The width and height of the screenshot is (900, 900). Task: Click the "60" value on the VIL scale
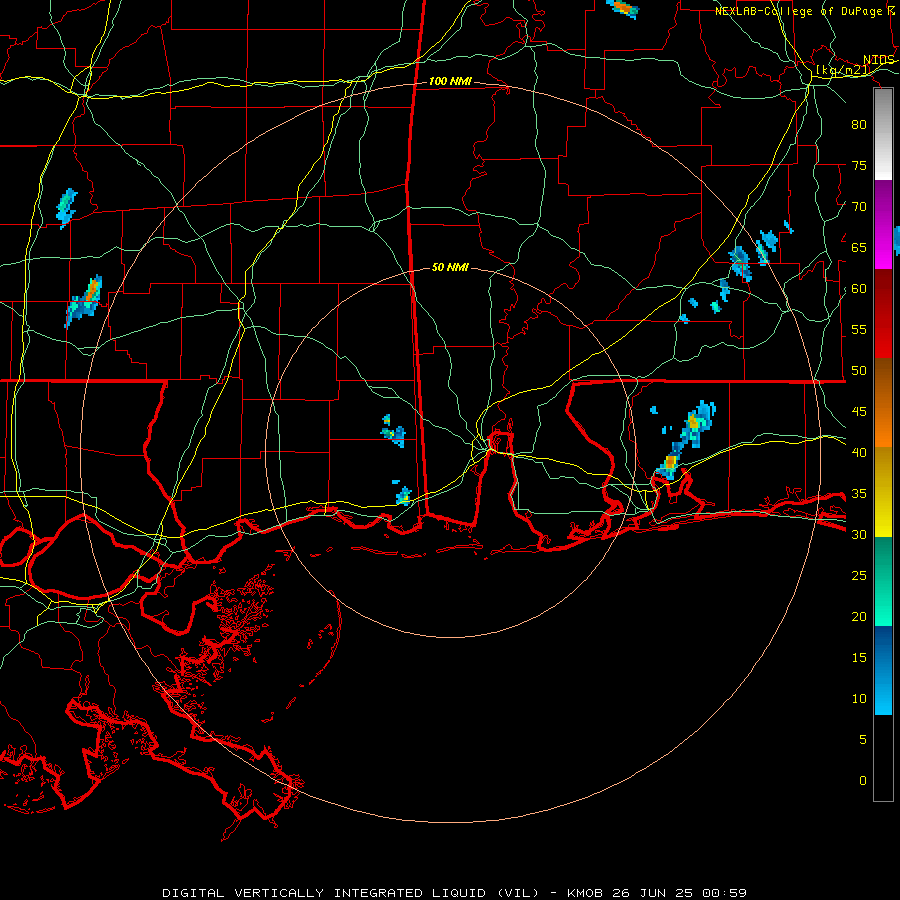859,289
